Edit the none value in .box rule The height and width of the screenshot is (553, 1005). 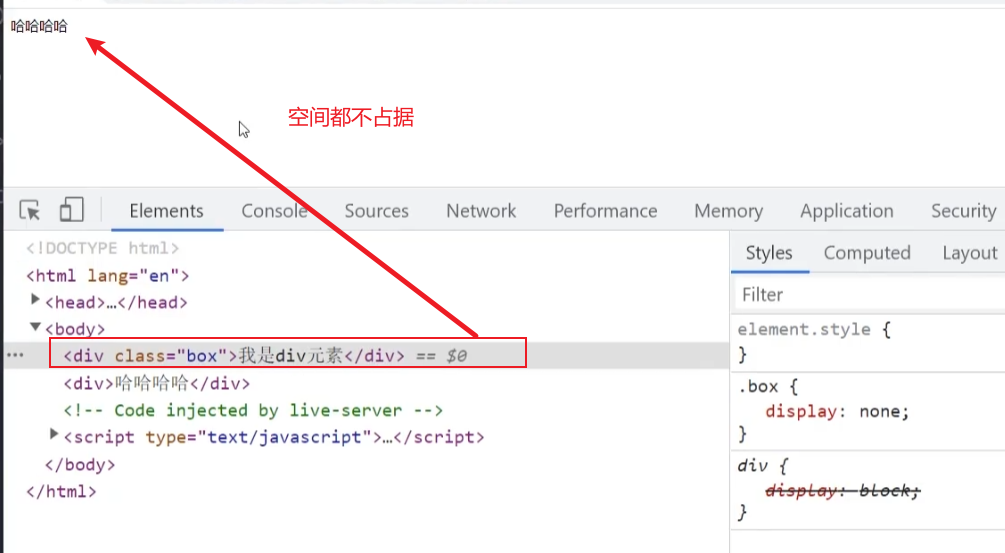[880, 411]
